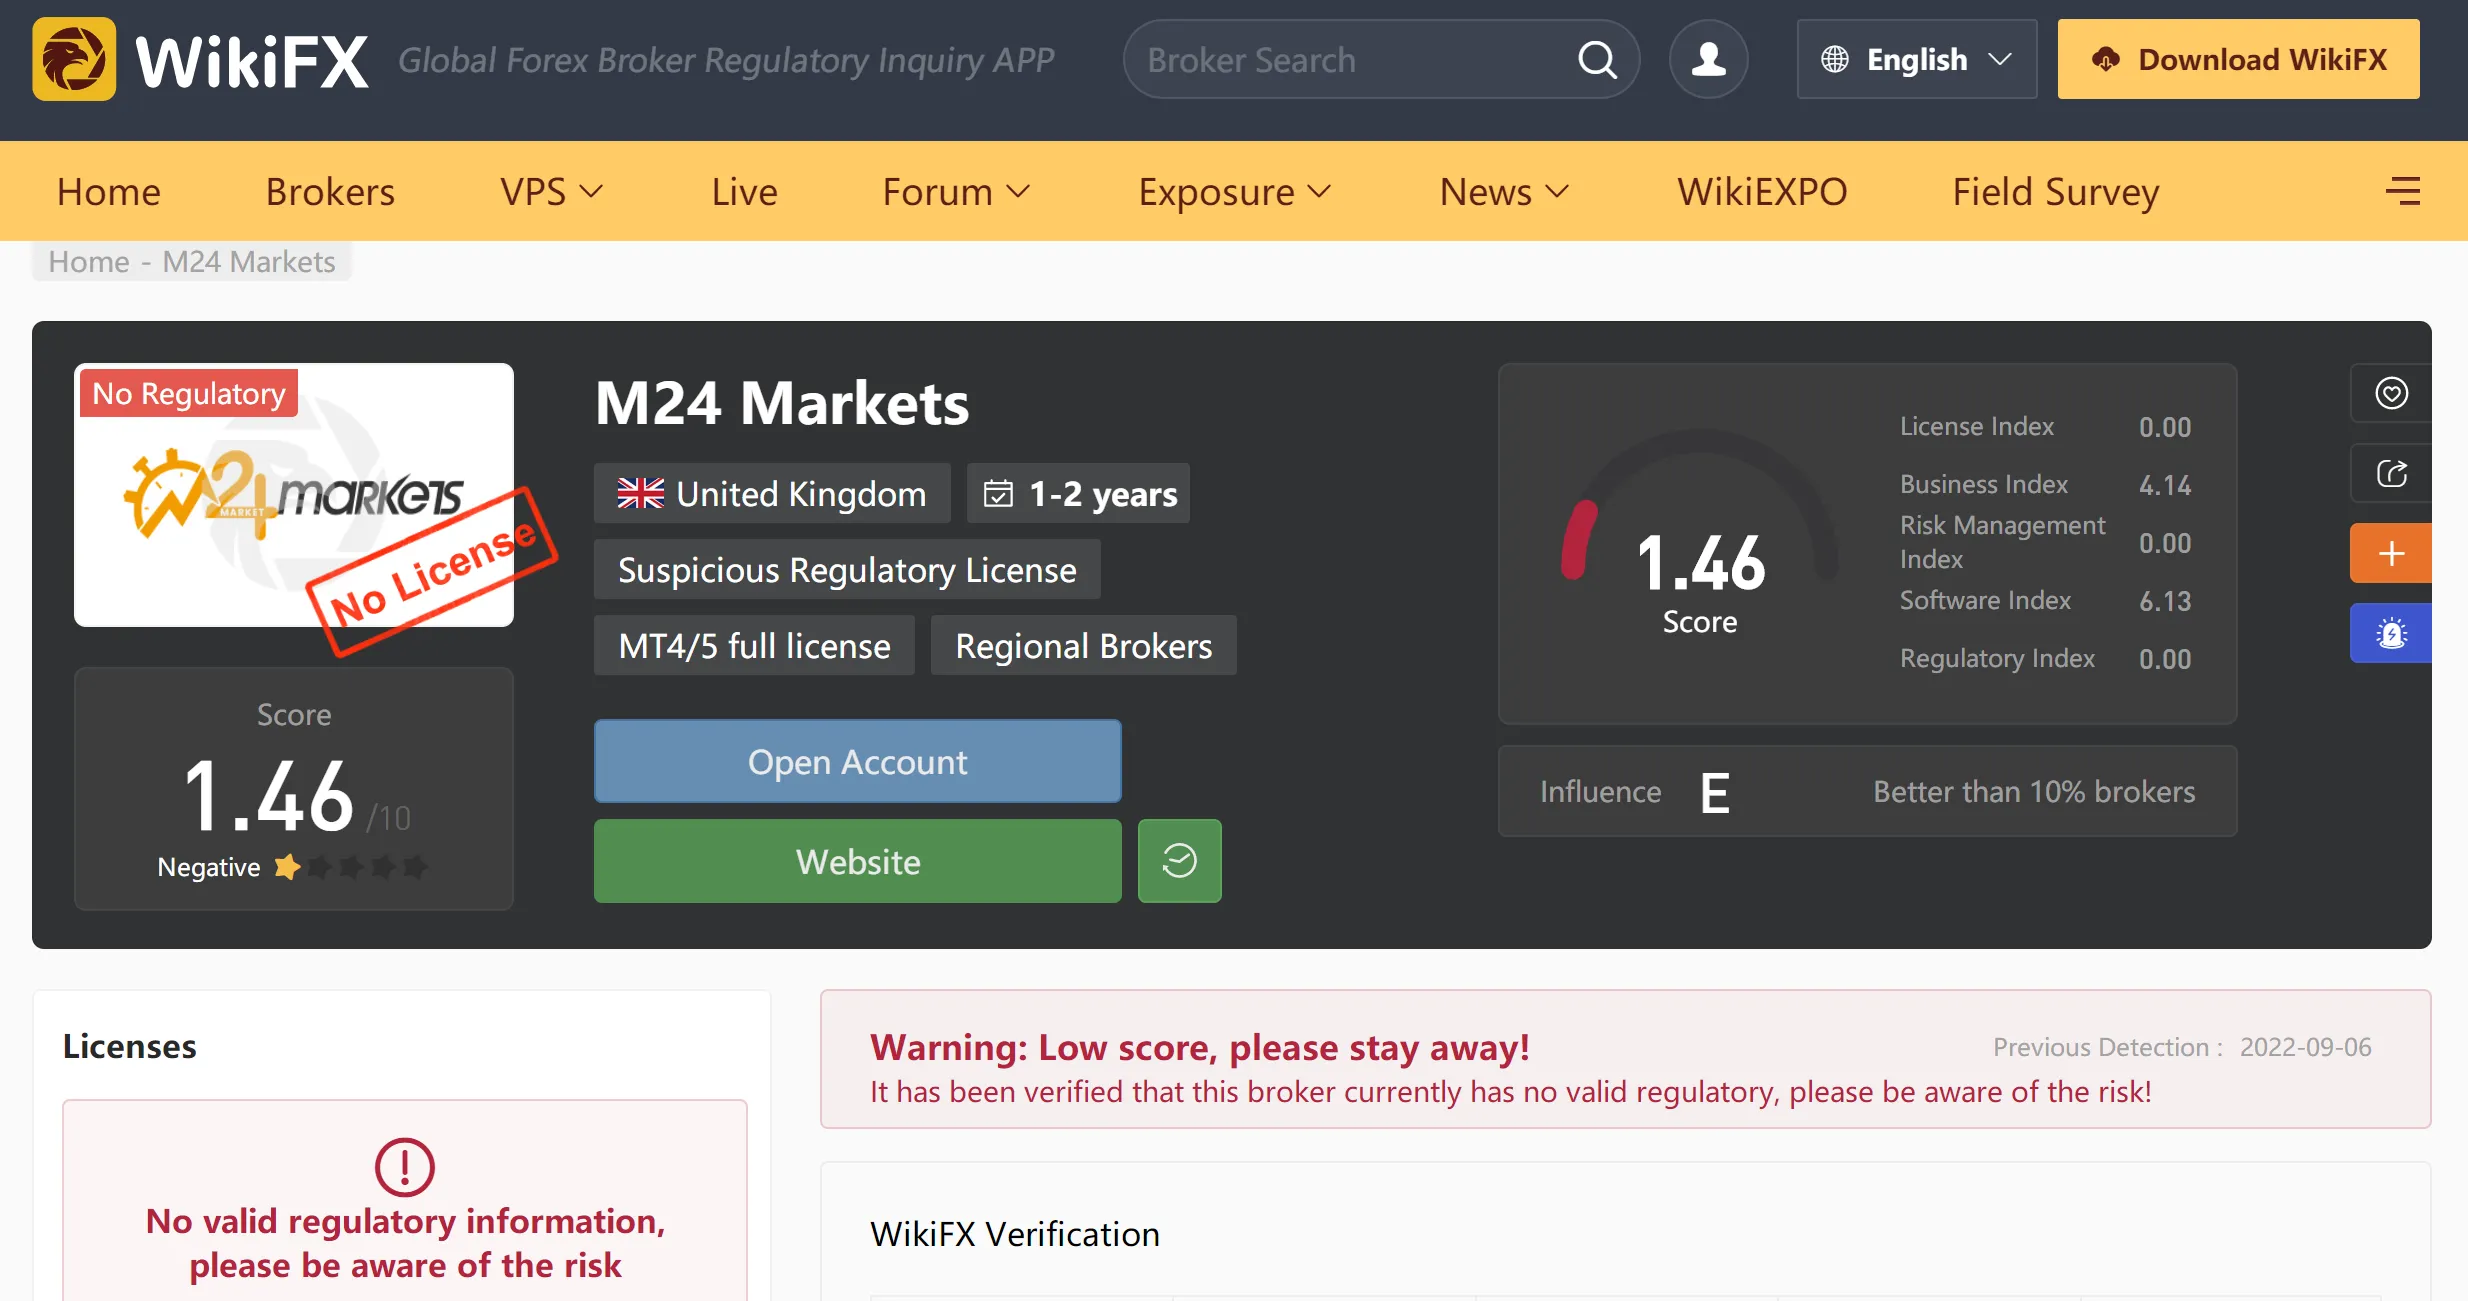Click the red warning exclamation icon in Licenses
Screen dimensions: 2468x1301
(x=404, y=1166)
